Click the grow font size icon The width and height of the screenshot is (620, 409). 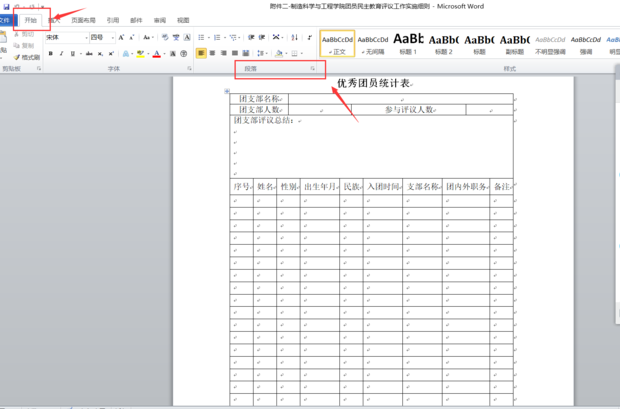120,37
